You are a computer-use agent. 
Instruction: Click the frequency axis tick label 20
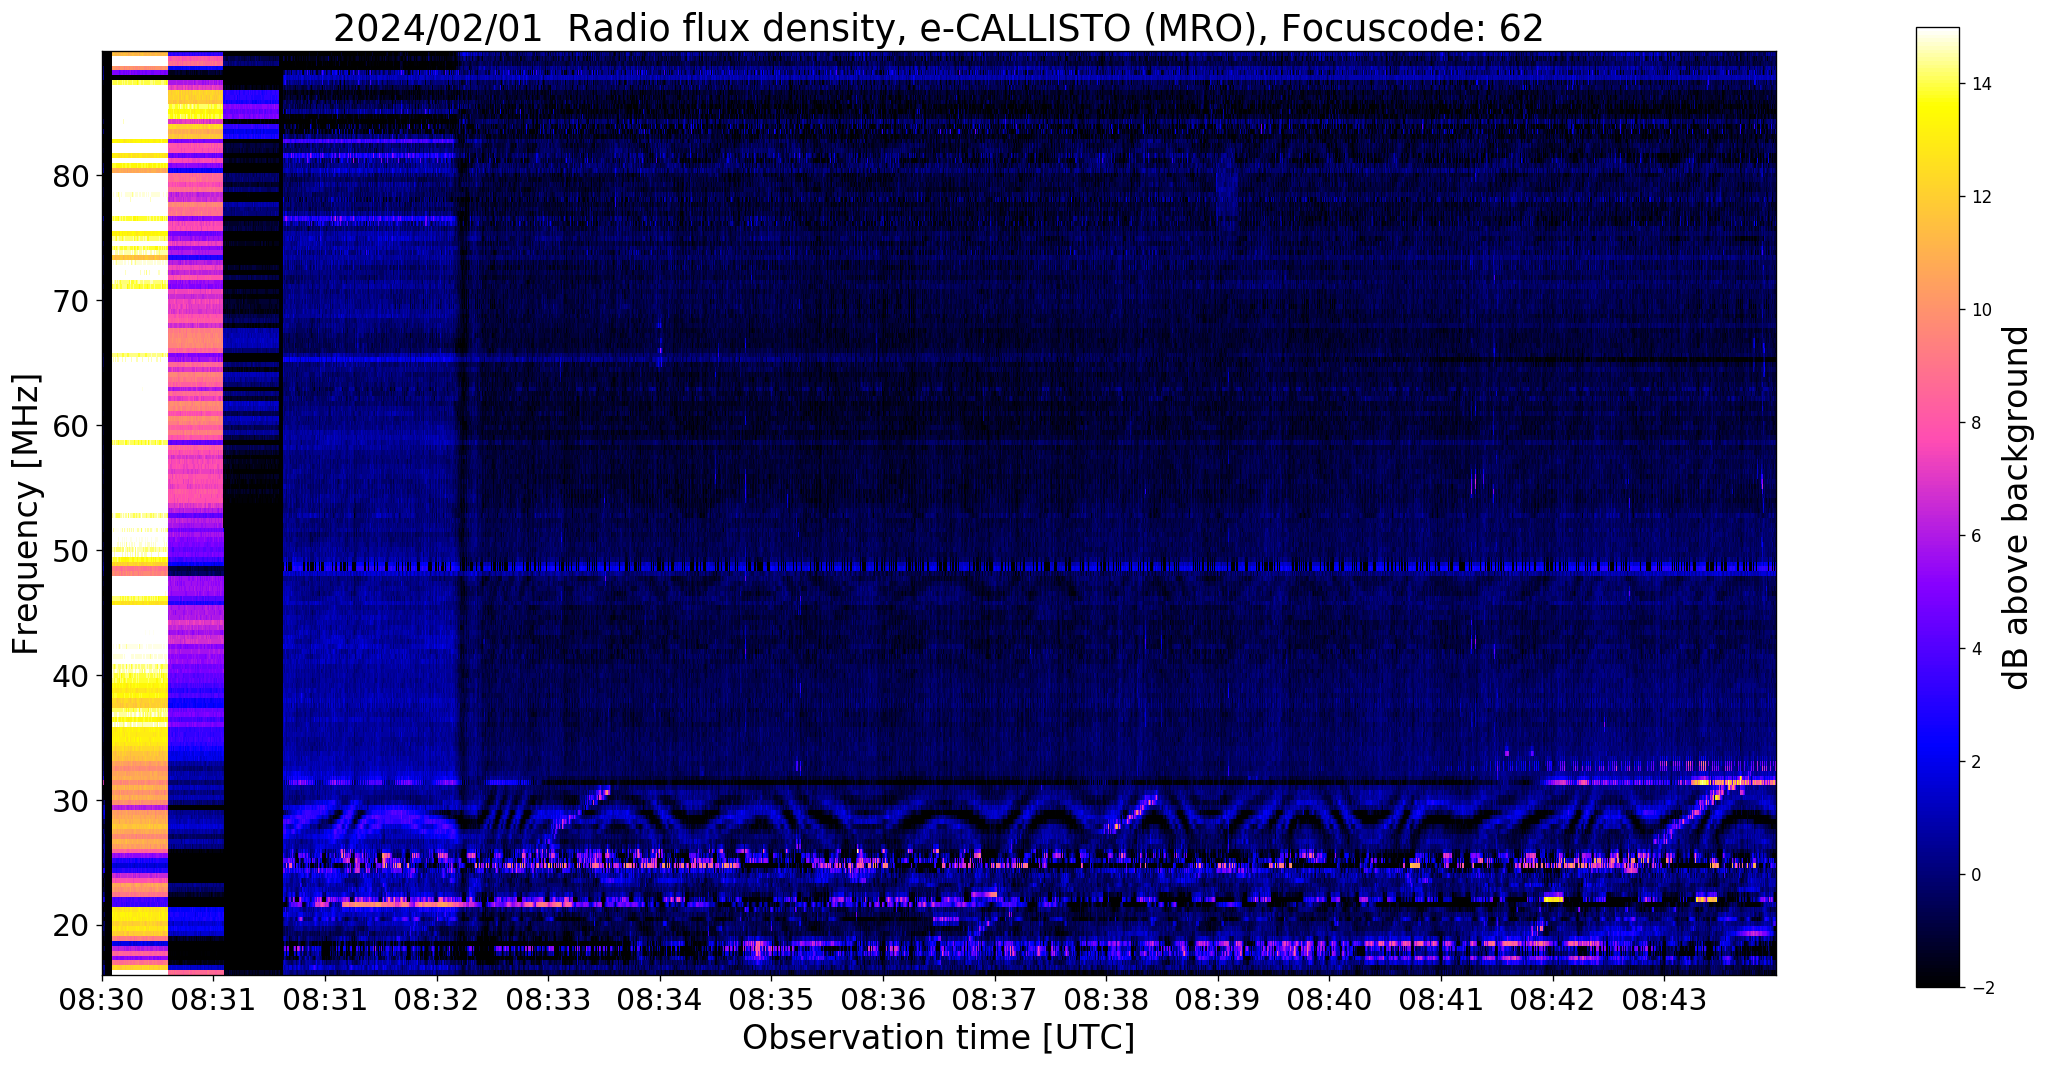(x=72, y=926)
